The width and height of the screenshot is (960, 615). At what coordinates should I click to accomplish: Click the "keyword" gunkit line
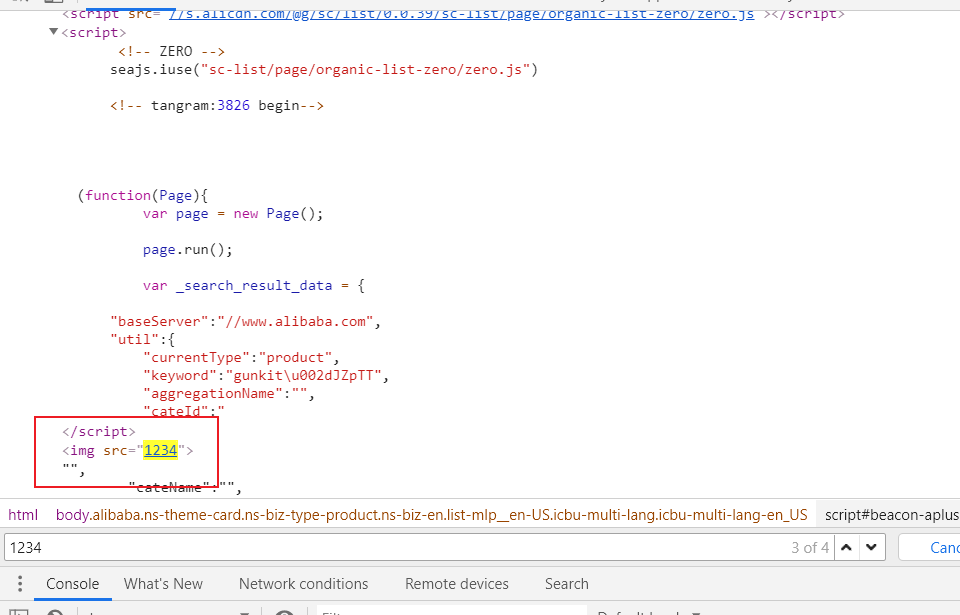pos(266,375)
